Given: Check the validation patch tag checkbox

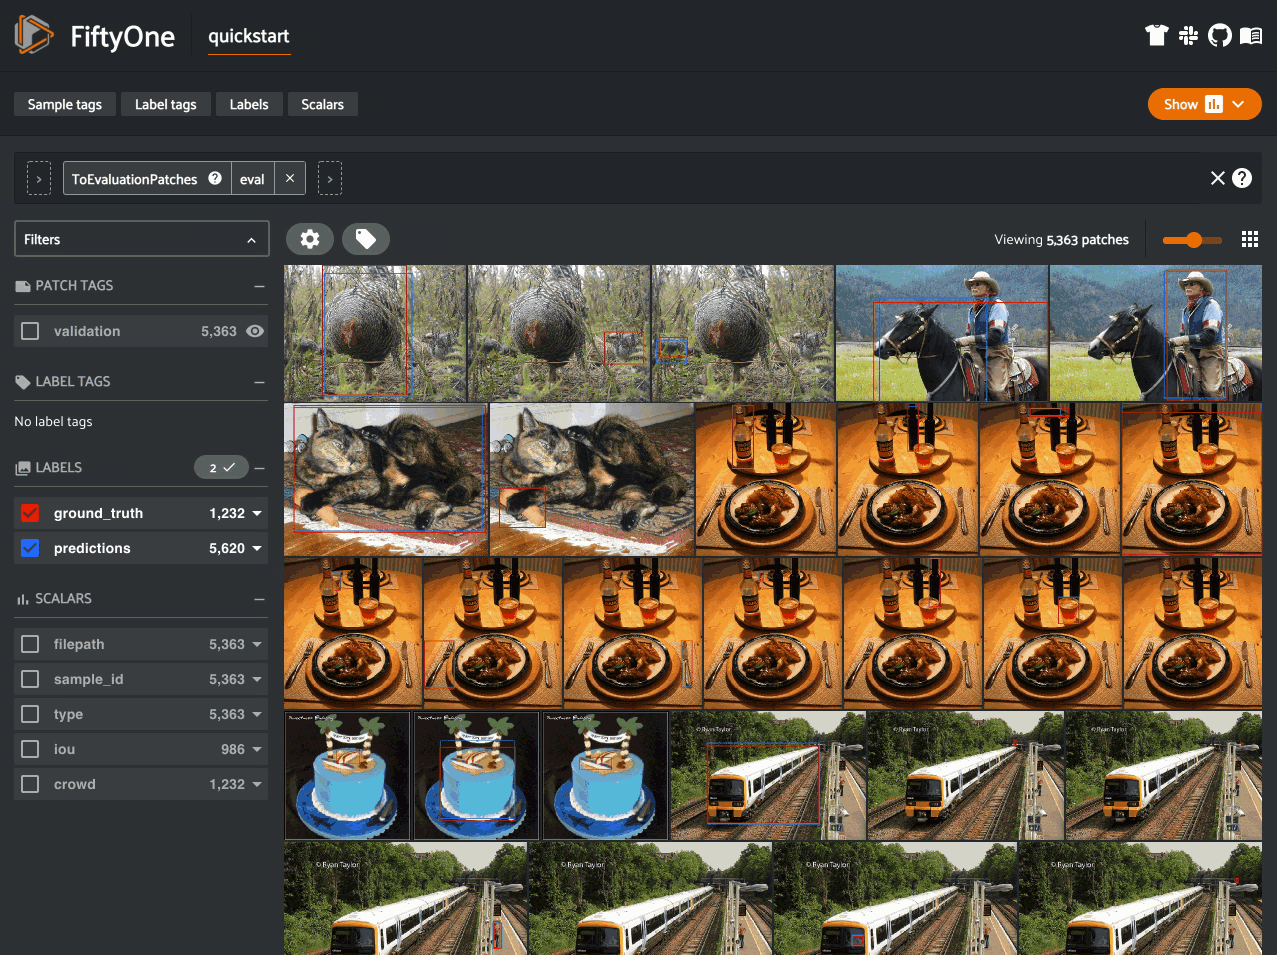Looking at the screenshot, I should click(30, 331).
